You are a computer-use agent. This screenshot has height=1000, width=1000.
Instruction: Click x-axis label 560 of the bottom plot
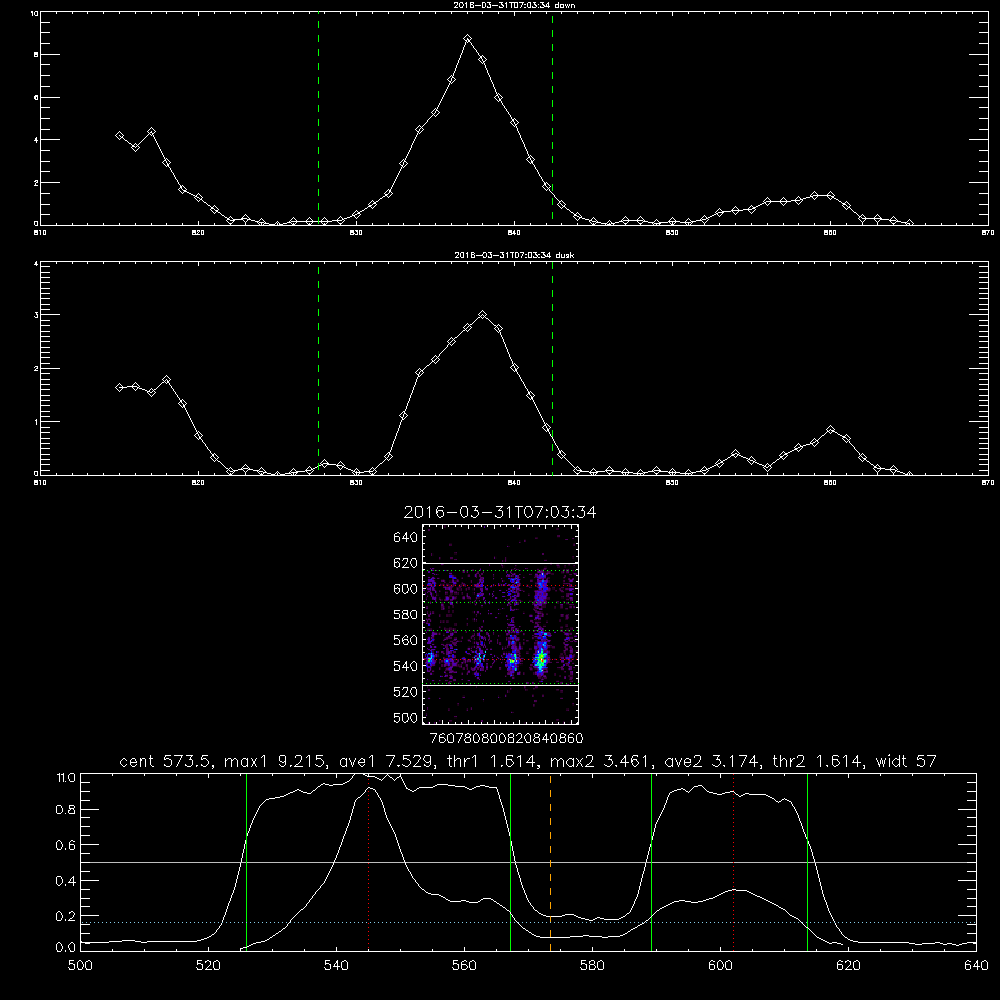coord(464,966)
